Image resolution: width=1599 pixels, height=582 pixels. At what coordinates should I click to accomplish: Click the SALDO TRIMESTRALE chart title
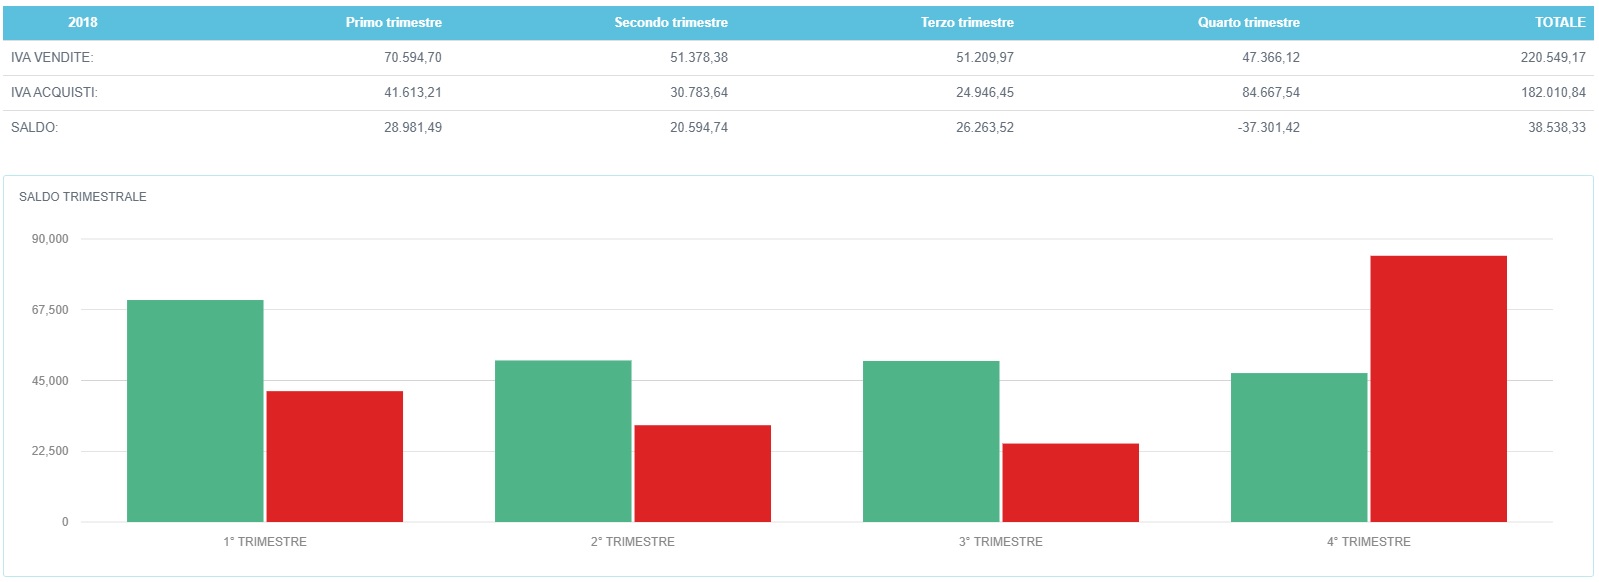click(83, 197)
